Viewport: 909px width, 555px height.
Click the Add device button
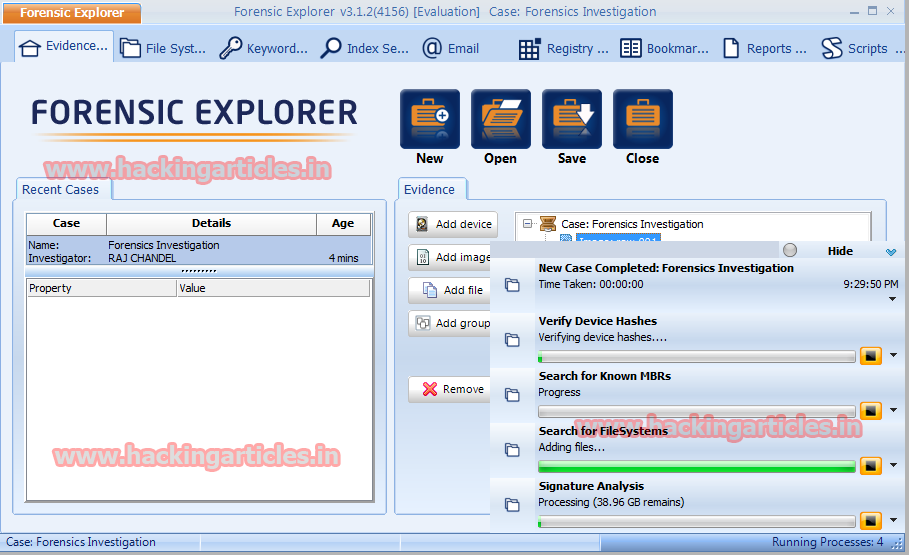(x=453, y=224)
